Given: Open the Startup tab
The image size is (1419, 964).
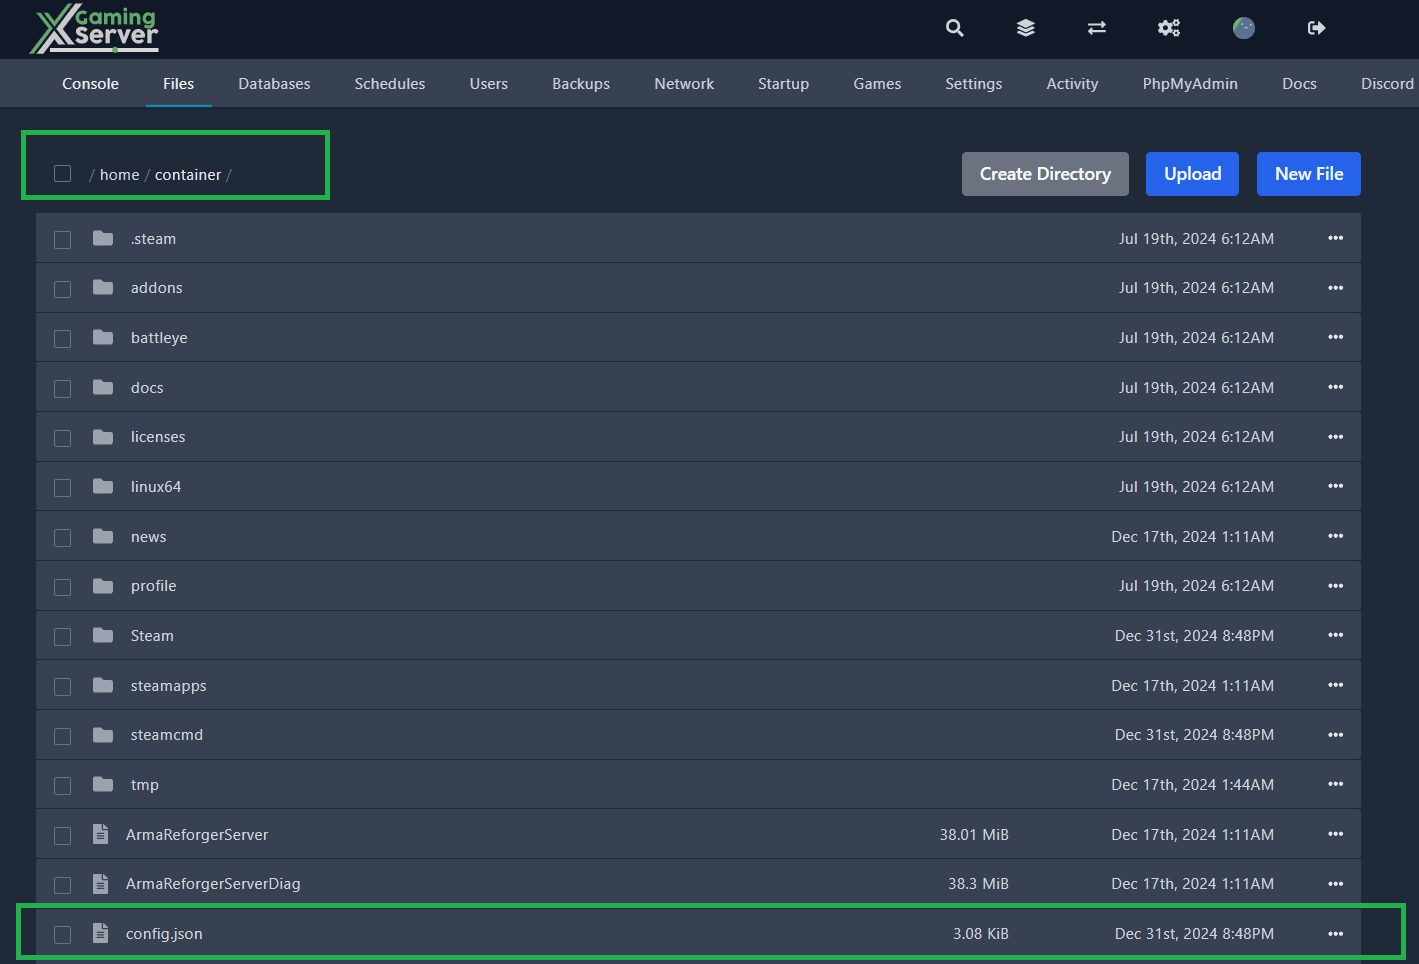Looking at the screenshot, I should 783,83.
